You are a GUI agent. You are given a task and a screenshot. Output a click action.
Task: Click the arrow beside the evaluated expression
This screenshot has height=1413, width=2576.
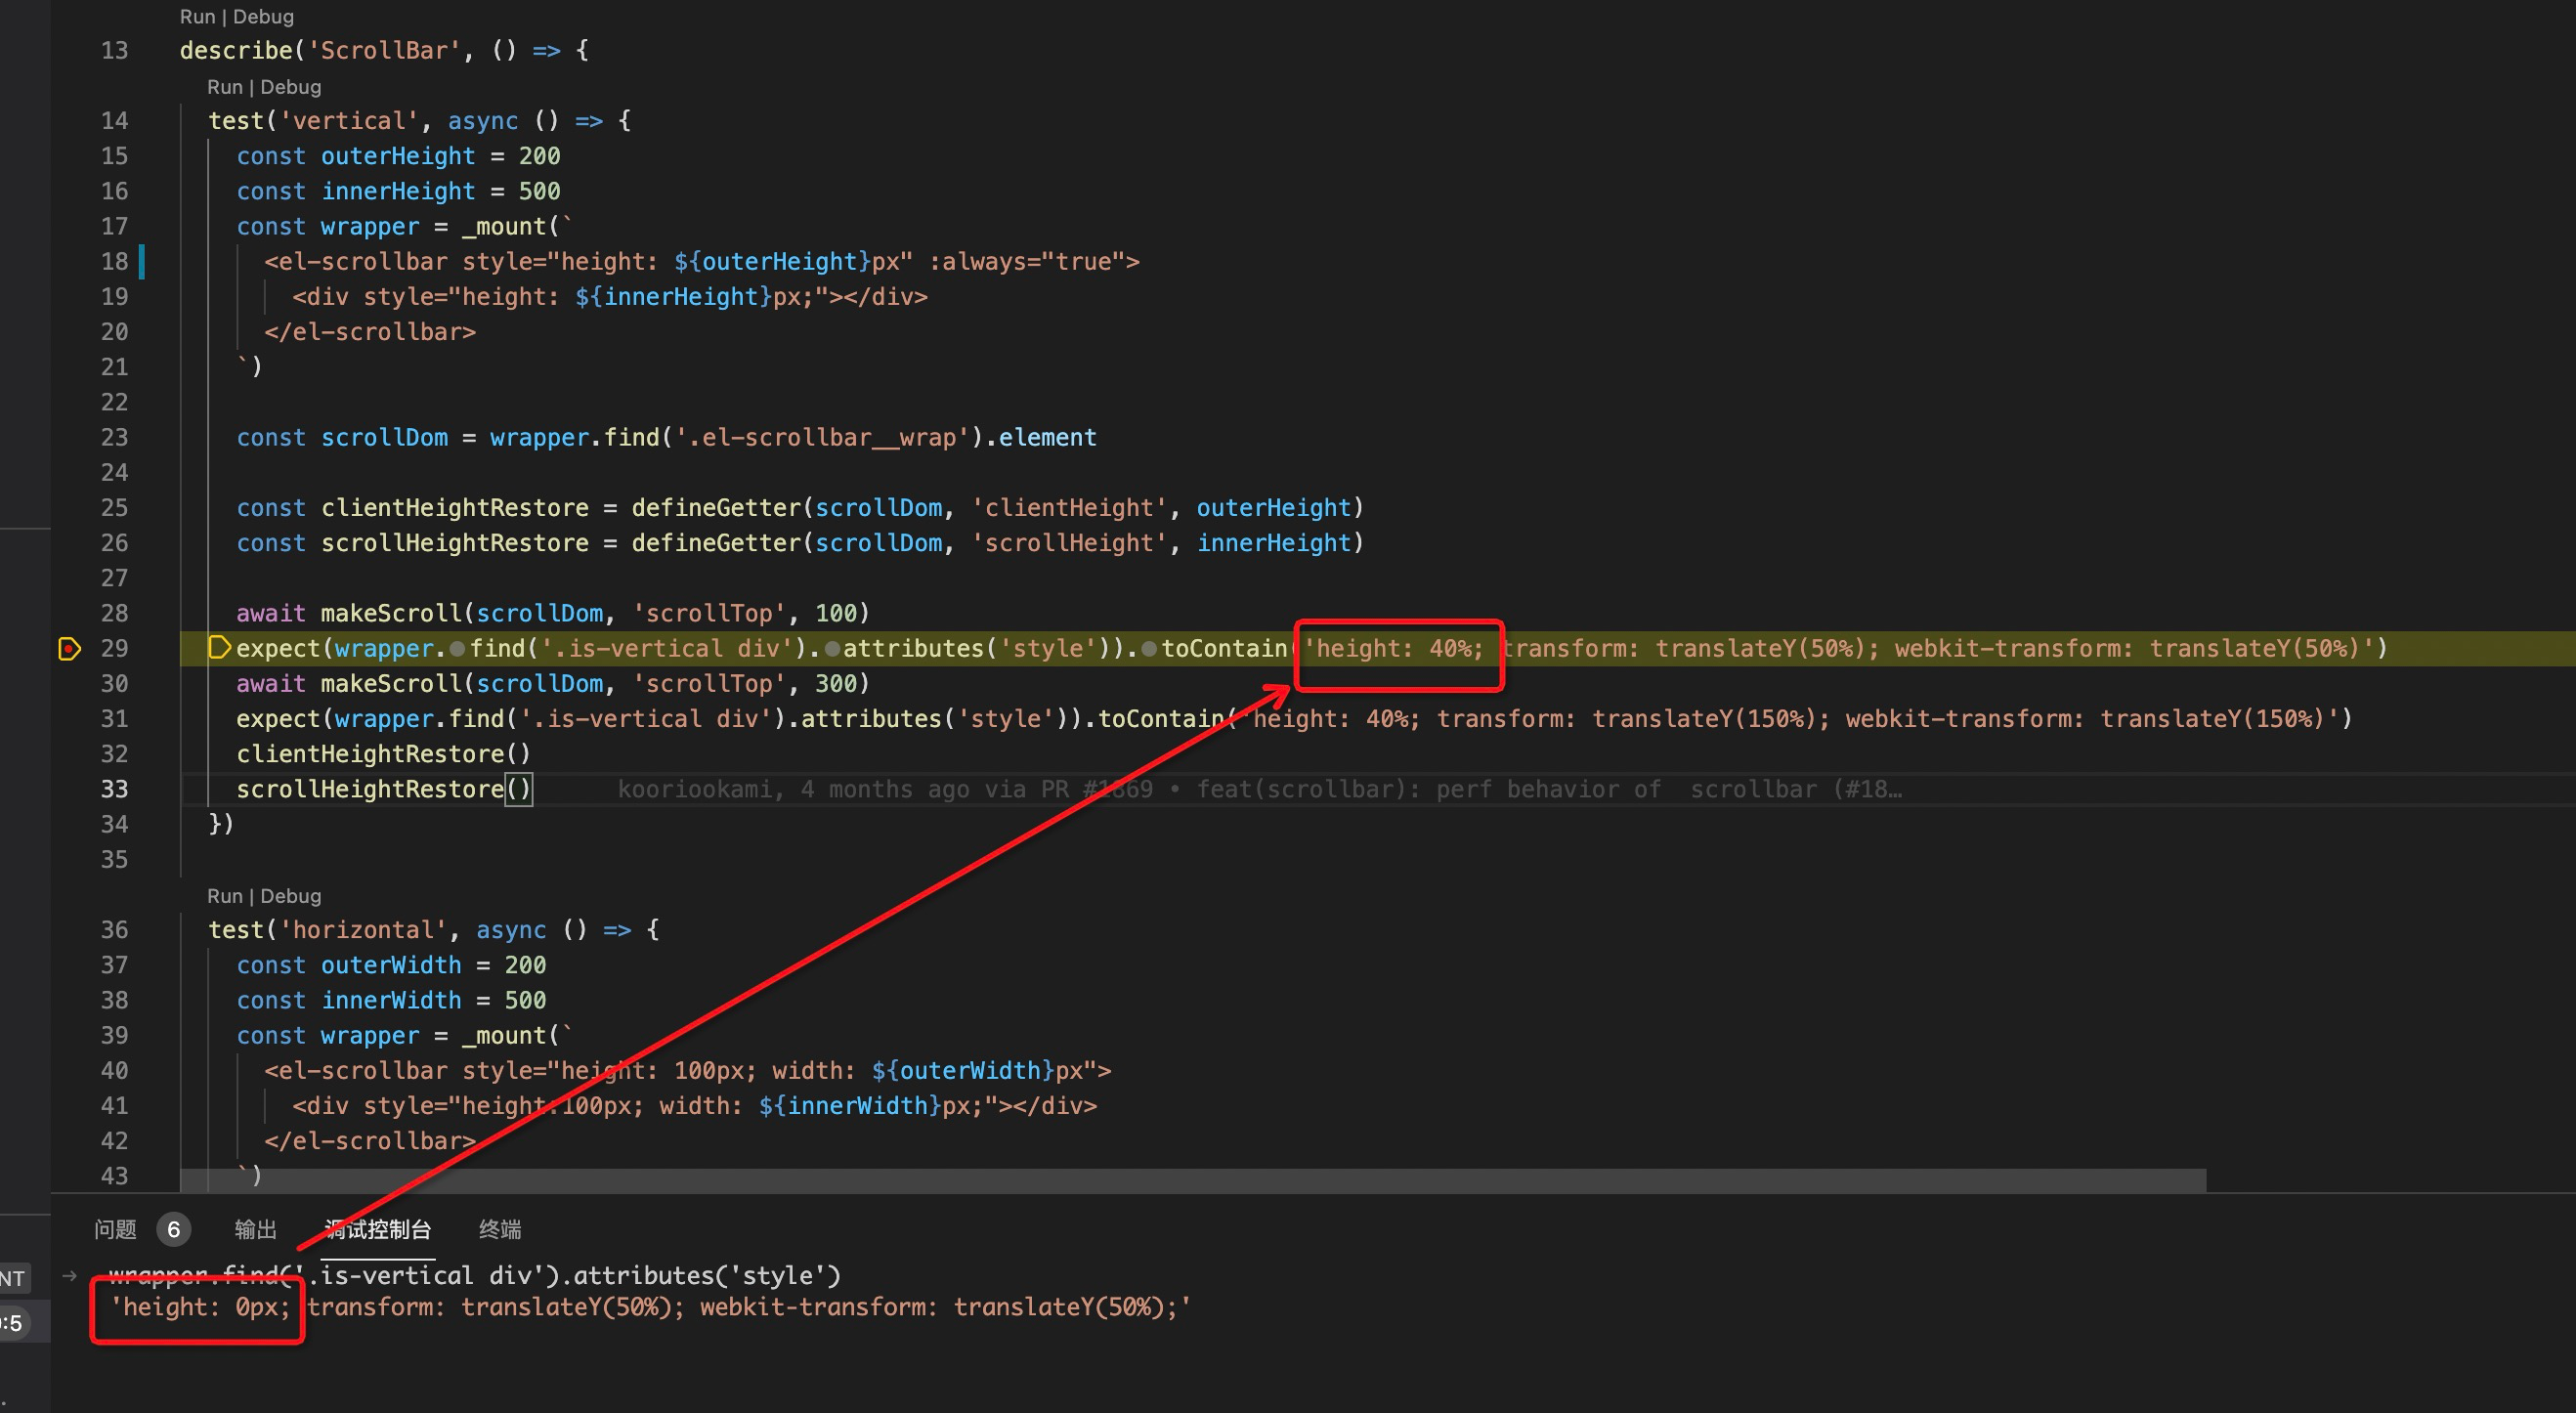(x=68, y=1276)
